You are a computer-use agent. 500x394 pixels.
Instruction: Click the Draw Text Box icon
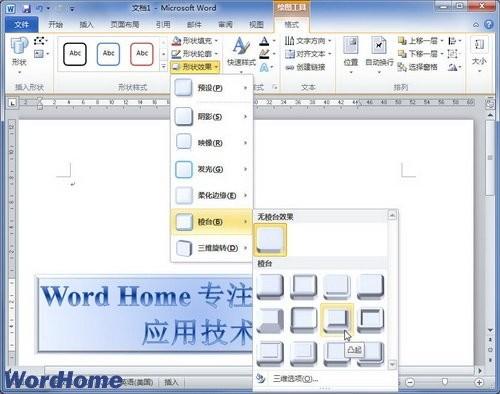40,54
